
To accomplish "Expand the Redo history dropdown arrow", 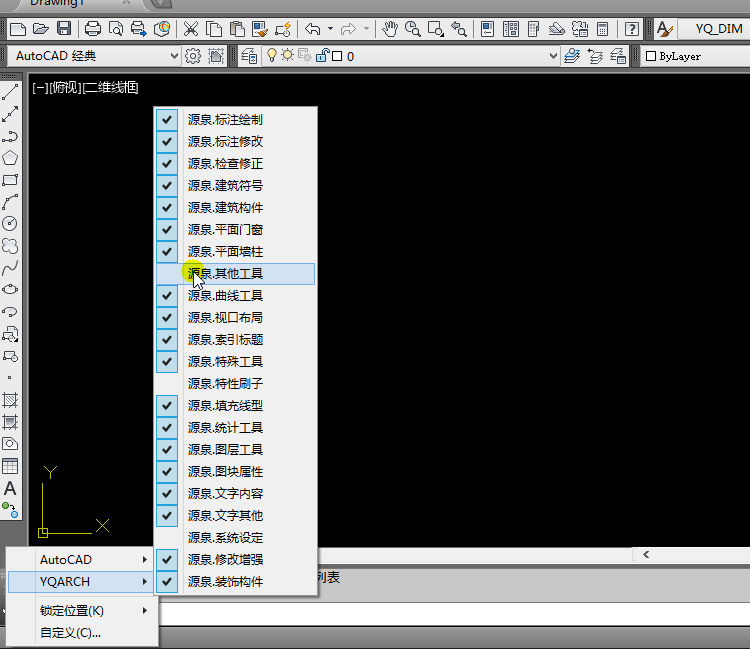I will click(366, 29).
